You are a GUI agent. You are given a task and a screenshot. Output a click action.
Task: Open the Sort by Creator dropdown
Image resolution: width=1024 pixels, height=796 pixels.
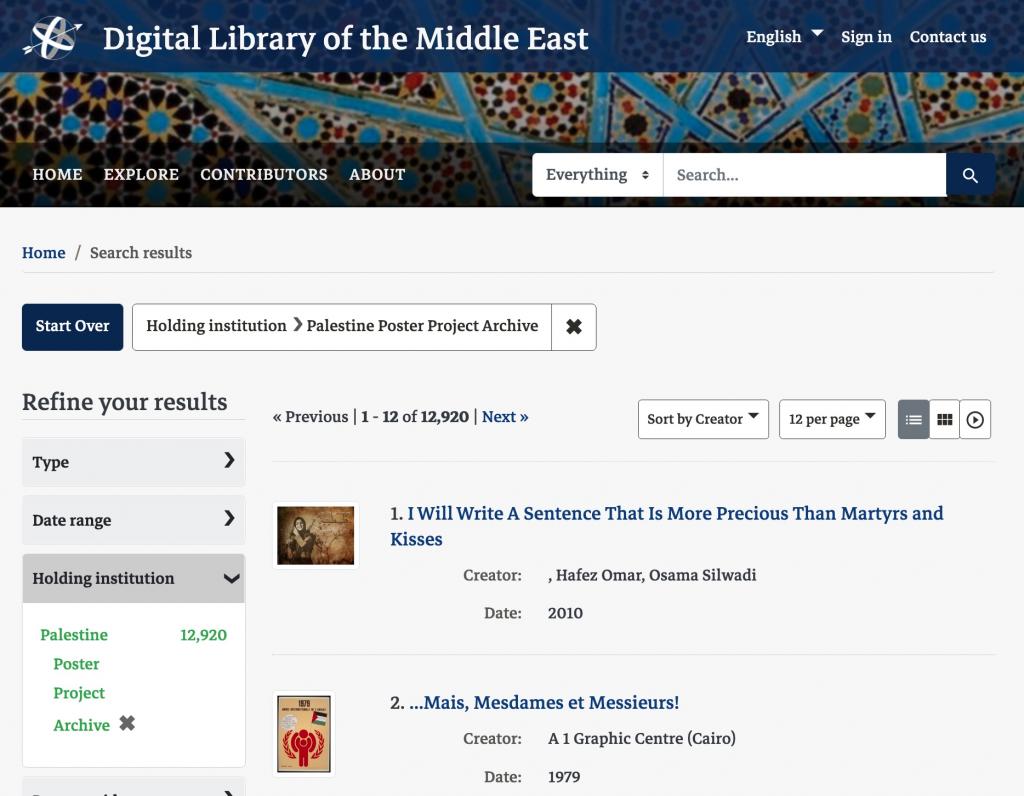click(x=703, y=419)
